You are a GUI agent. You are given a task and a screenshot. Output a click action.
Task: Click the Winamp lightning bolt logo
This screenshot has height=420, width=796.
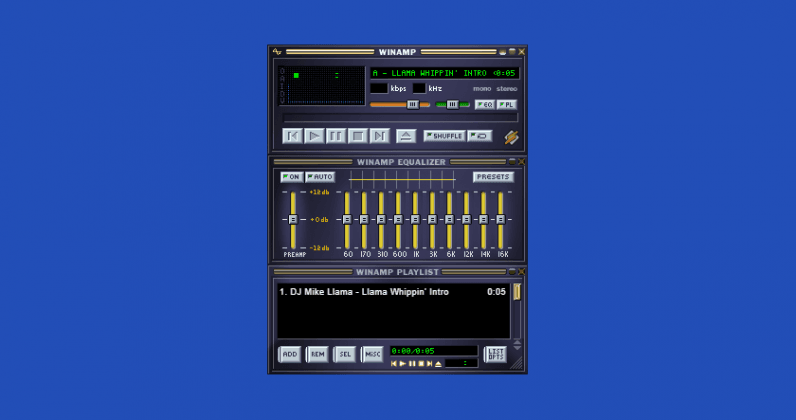[x=511, y=137]
